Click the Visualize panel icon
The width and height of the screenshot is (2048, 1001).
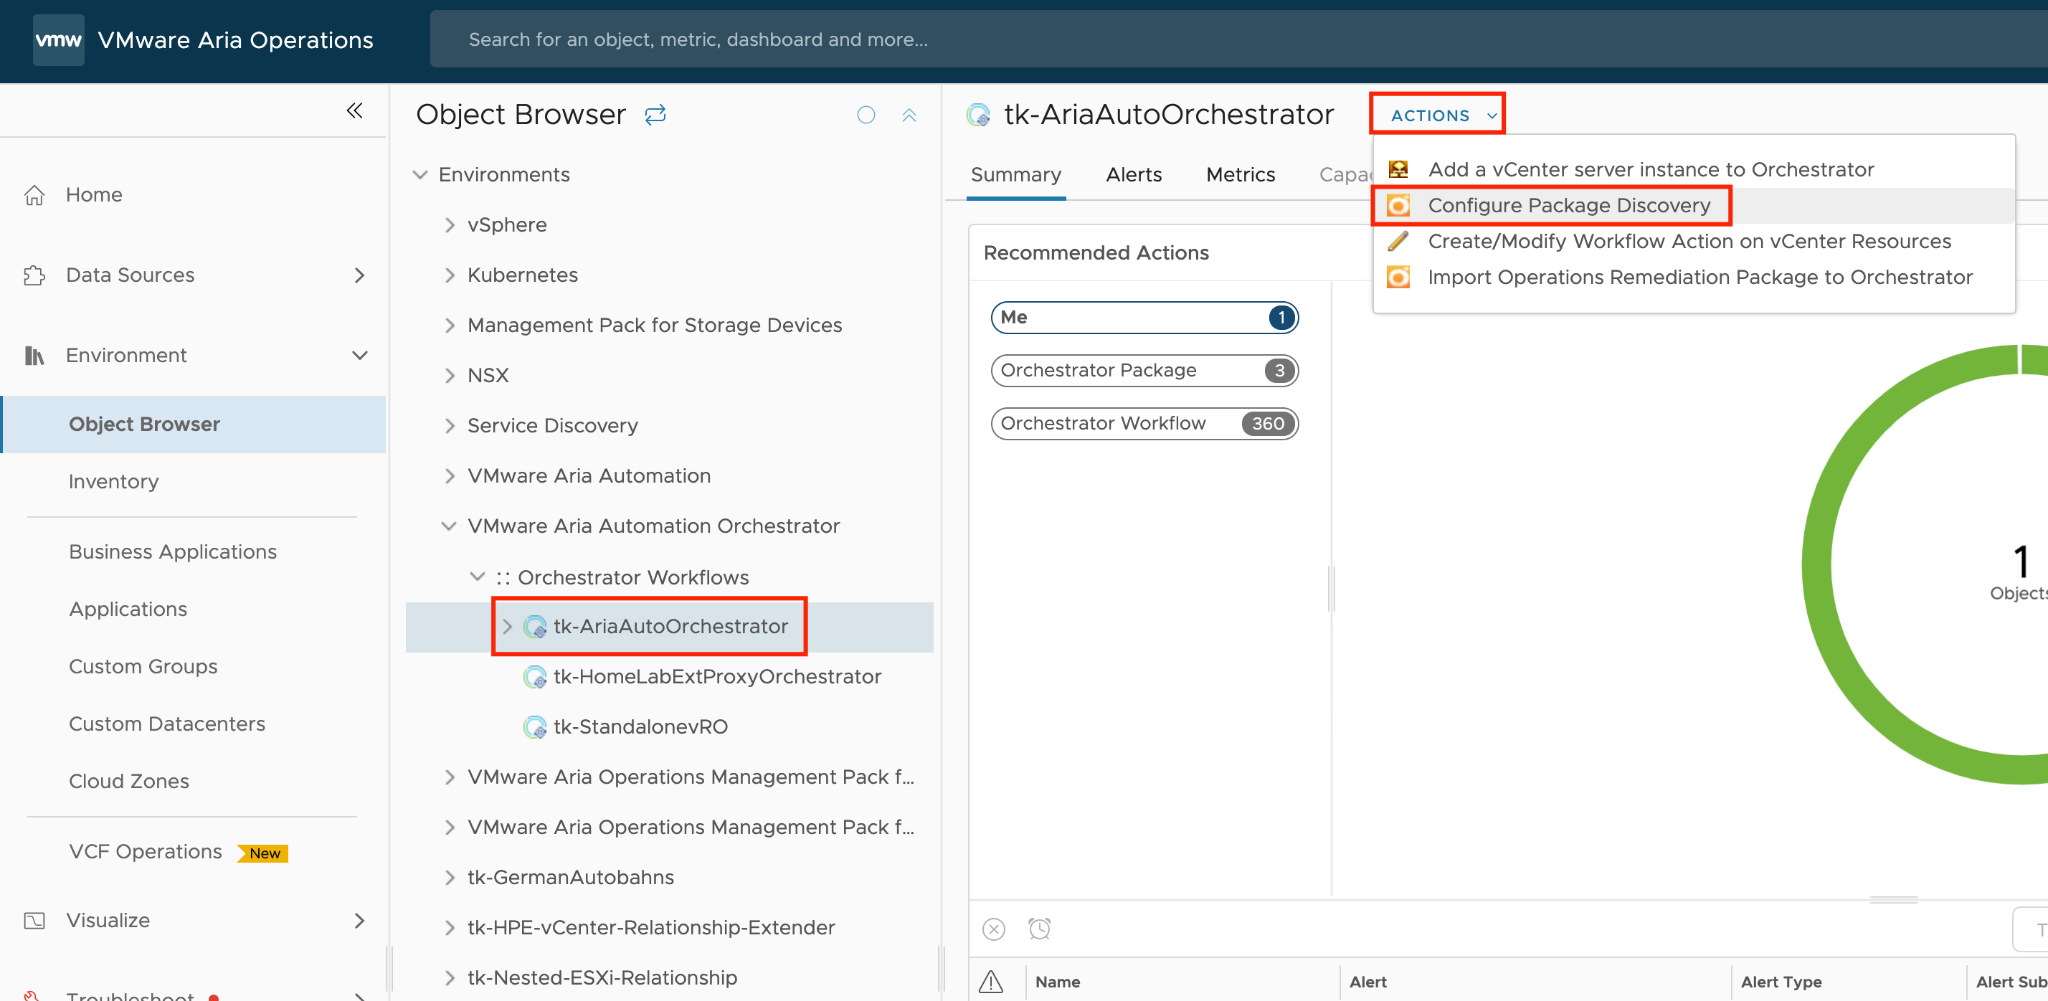point(35,920)
